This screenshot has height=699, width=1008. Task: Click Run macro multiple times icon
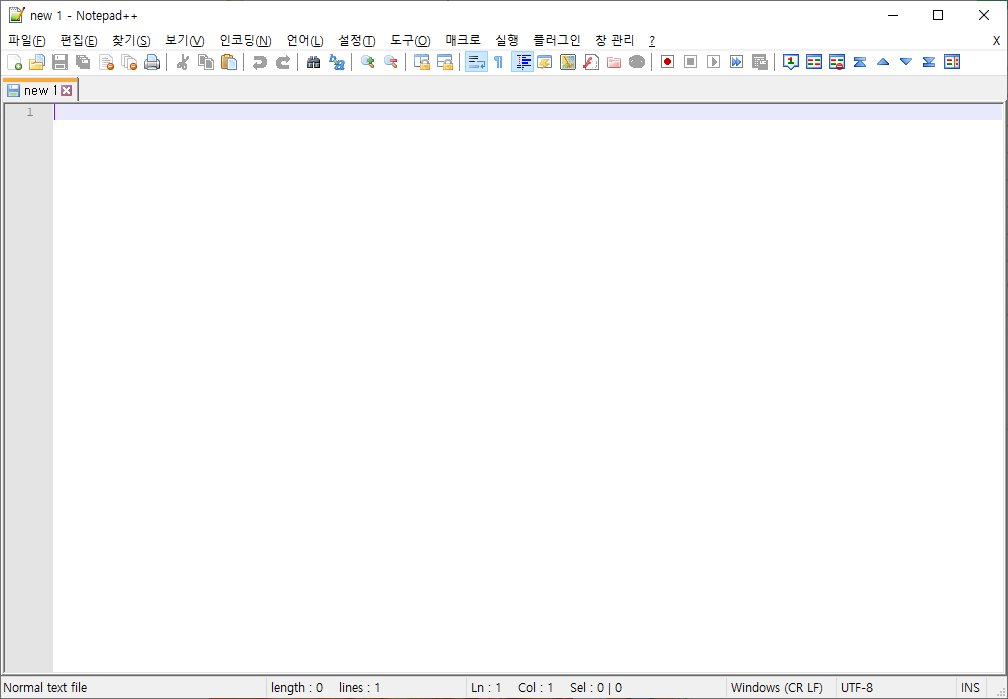point(737,62)
